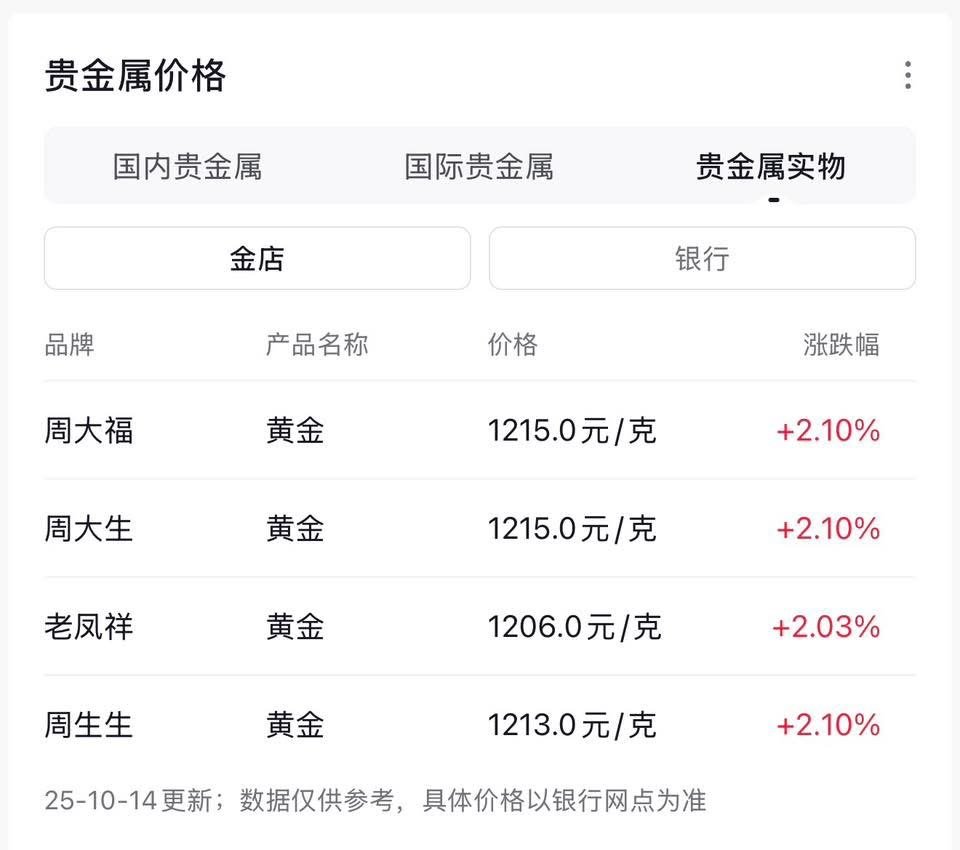The height and width of the screenshot is (850, 960).
Task: Select the 金店 toggle button
Action: pos(257,259)
